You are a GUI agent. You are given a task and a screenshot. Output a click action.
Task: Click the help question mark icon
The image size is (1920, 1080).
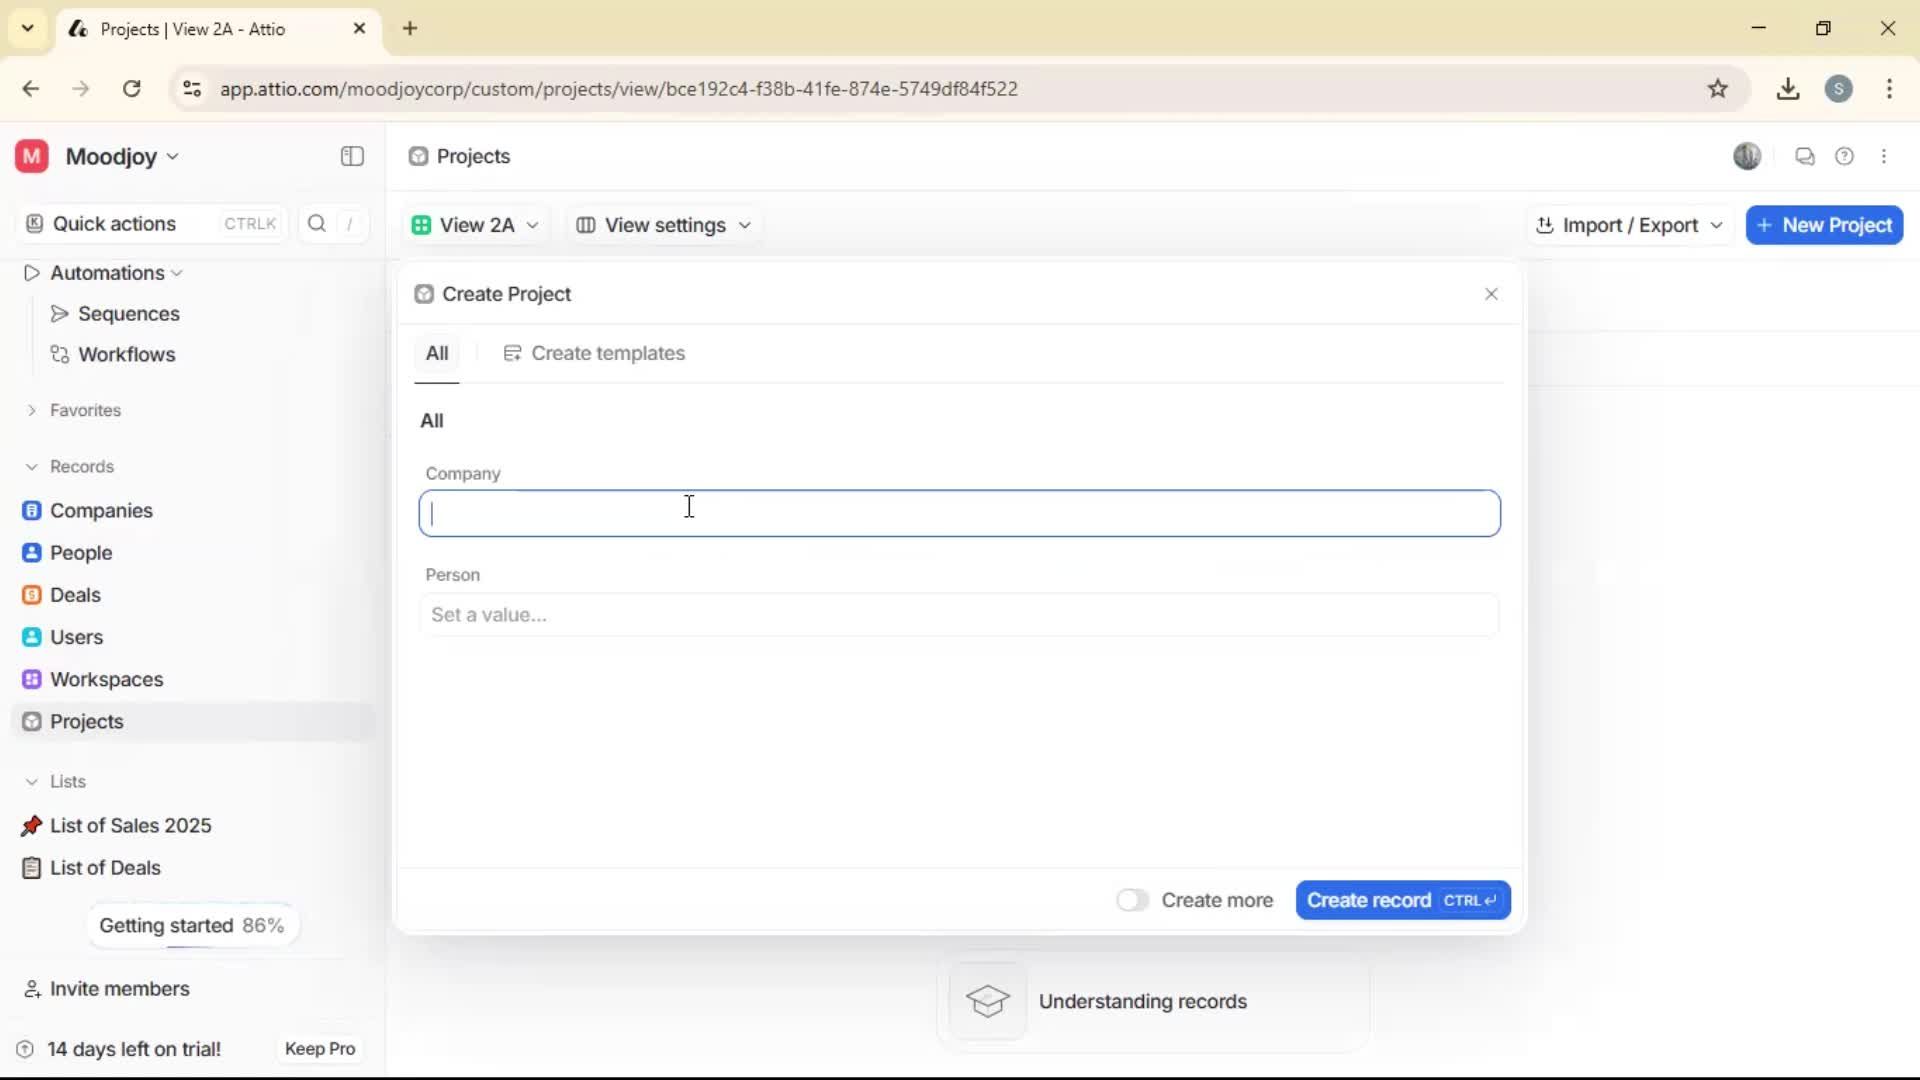click(1845, 157)
